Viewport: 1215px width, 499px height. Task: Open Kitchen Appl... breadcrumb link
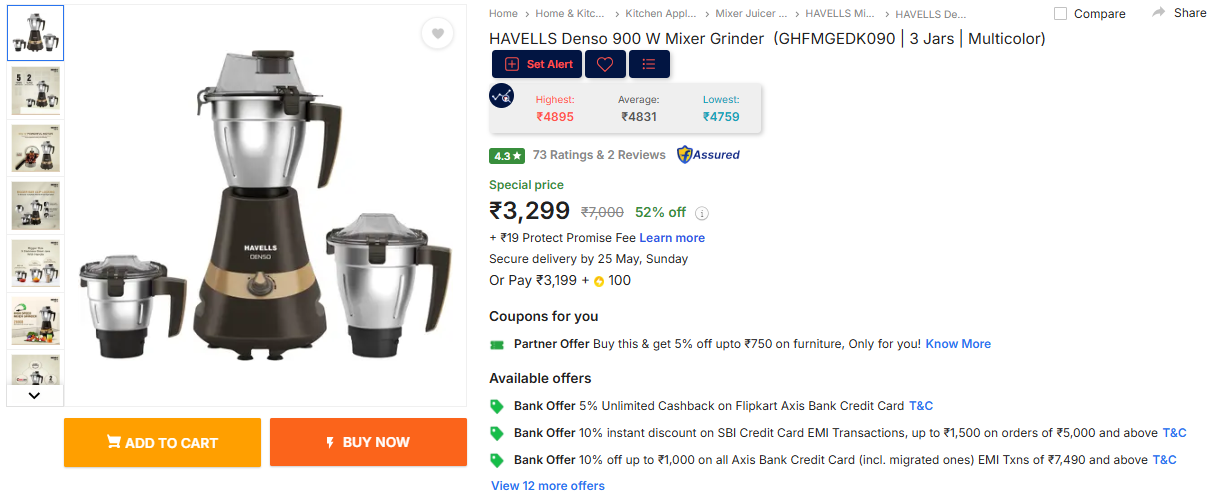click(x=661, y=14)
